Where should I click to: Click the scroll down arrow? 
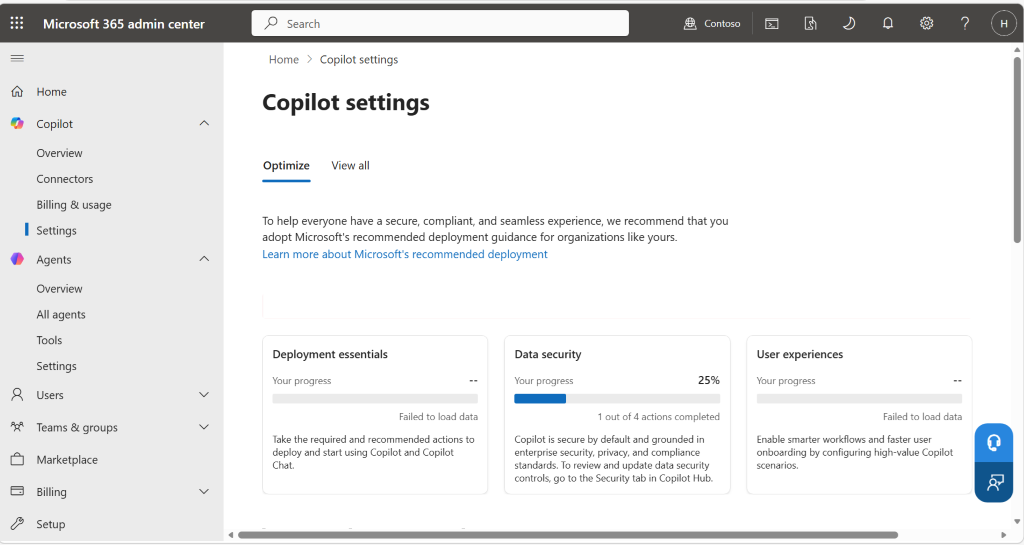1017,522
